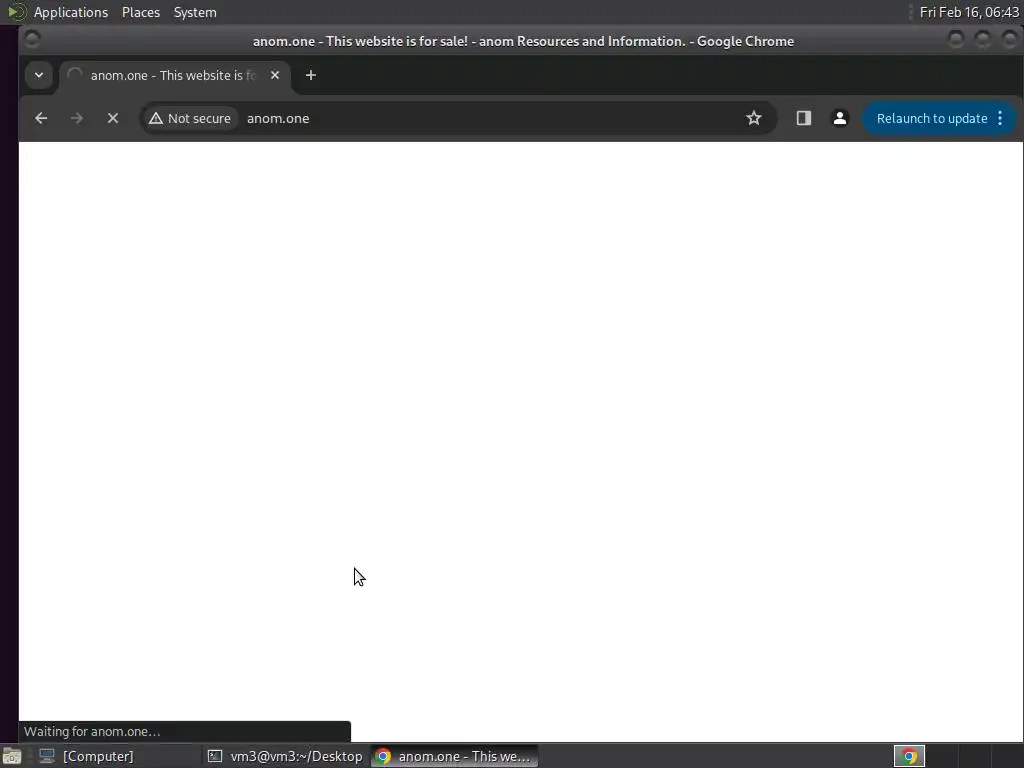The height and width of the screenshot is (768, 1024).
Task: Stop loading the anom.one page
Action: point(113,118)
